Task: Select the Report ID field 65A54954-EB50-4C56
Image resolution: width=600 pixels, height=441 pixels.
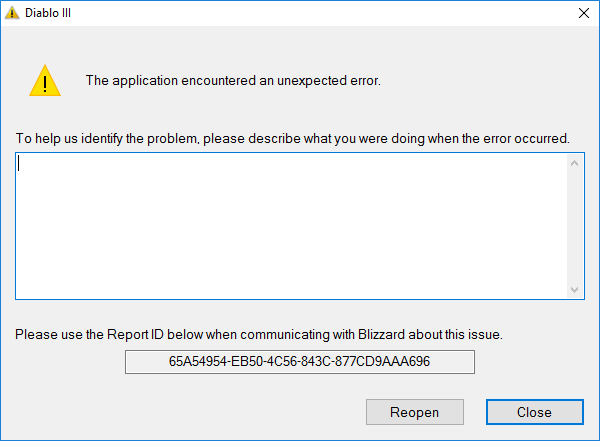Action: pos(300,362)
